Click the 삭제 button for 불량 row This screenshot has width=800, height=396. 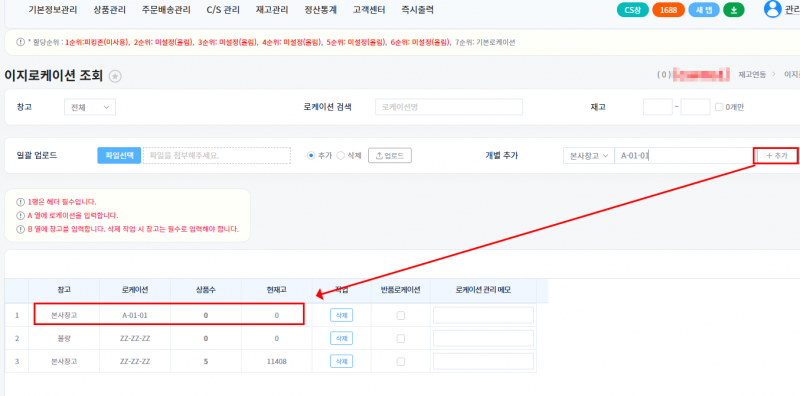click(341, 338)
